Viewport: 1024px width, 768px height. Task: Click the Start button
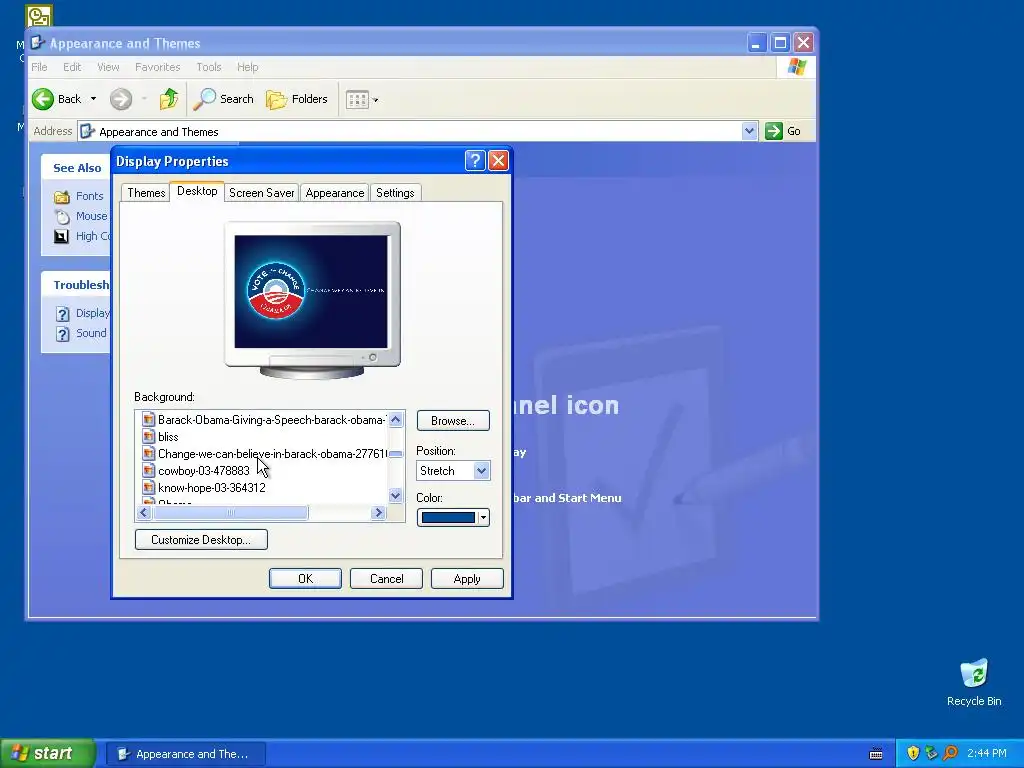coord(47,753)
